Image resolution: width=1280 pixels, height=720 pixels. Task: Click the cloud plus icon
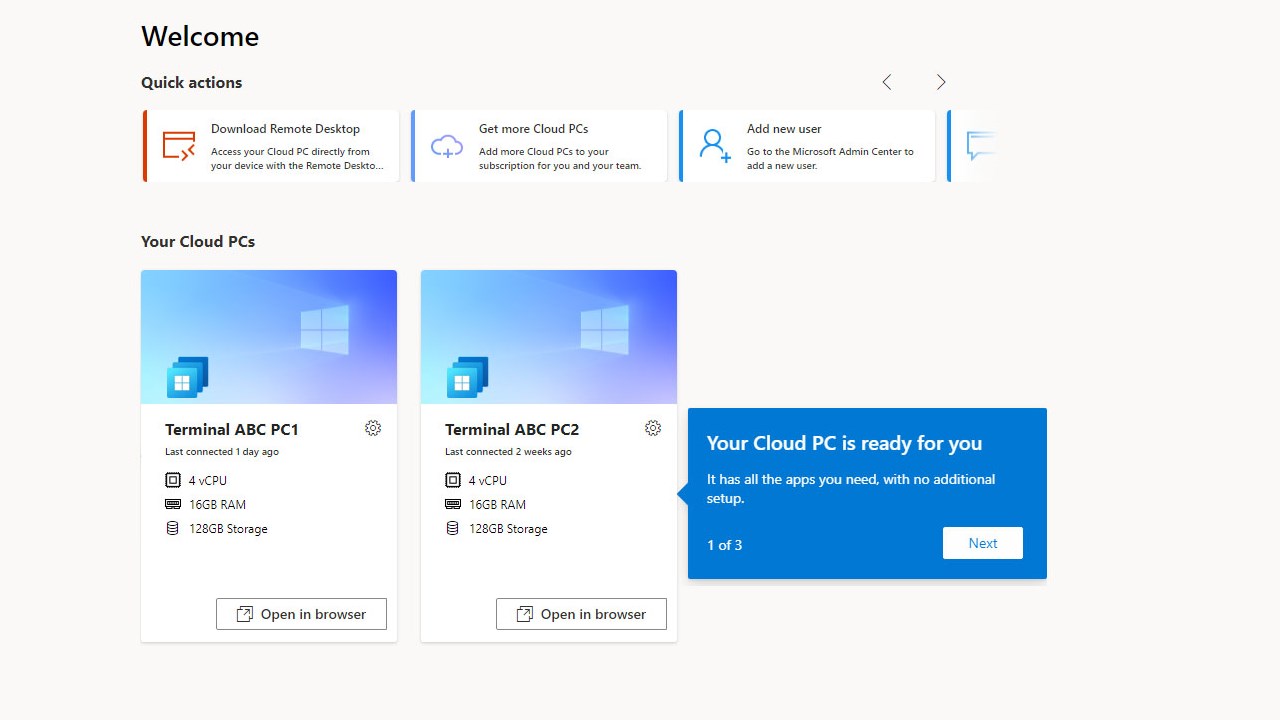(x=447, y=146)
